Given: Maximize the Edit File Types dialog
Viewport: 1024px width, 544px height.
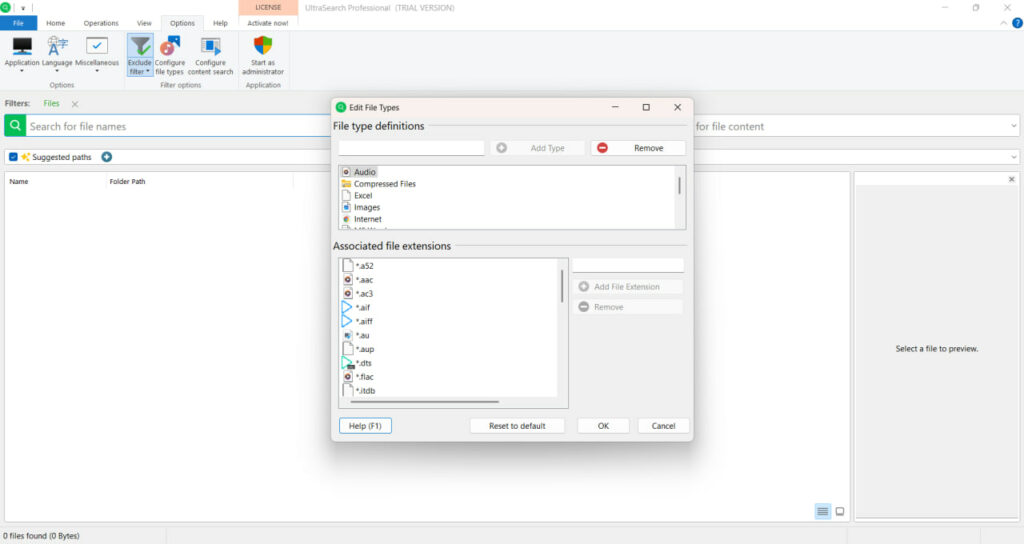Looking at the screenshot, I should (x=646, y=107).
